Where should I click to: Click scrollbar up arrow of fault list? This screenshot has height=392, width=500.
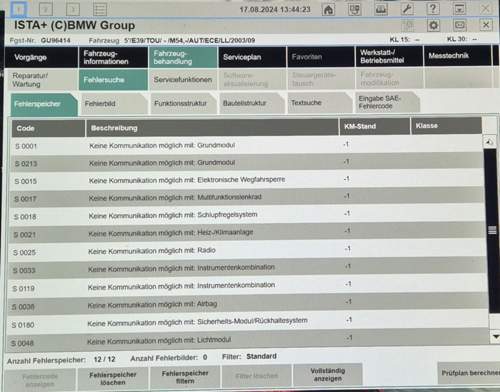489,142
